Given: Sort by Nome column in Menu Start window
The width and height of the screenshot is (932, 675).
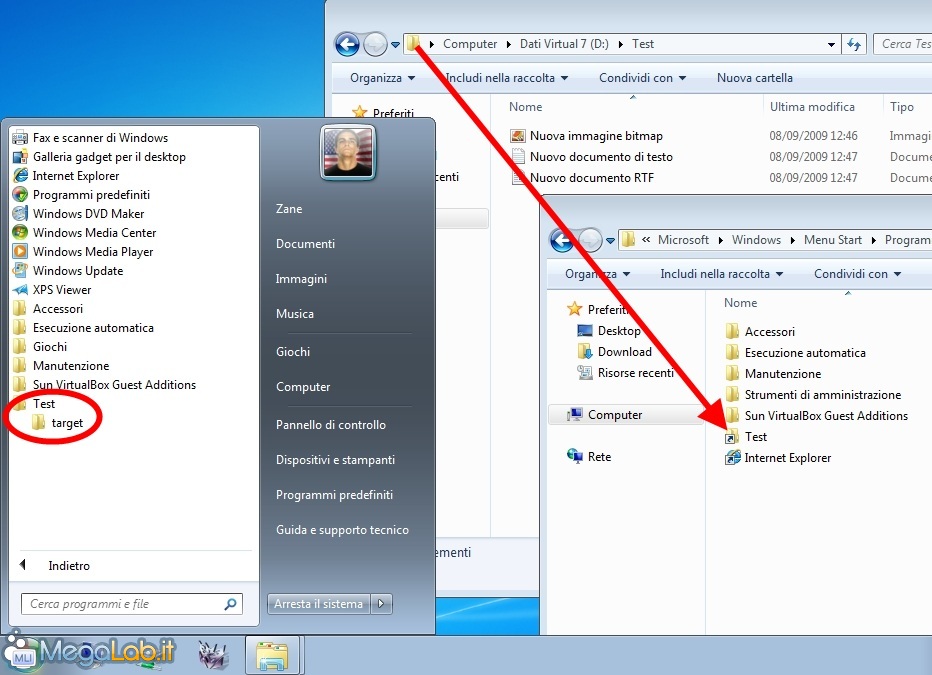Looking at the screenshot, I should pyautogui.click(x=741, y=303).
